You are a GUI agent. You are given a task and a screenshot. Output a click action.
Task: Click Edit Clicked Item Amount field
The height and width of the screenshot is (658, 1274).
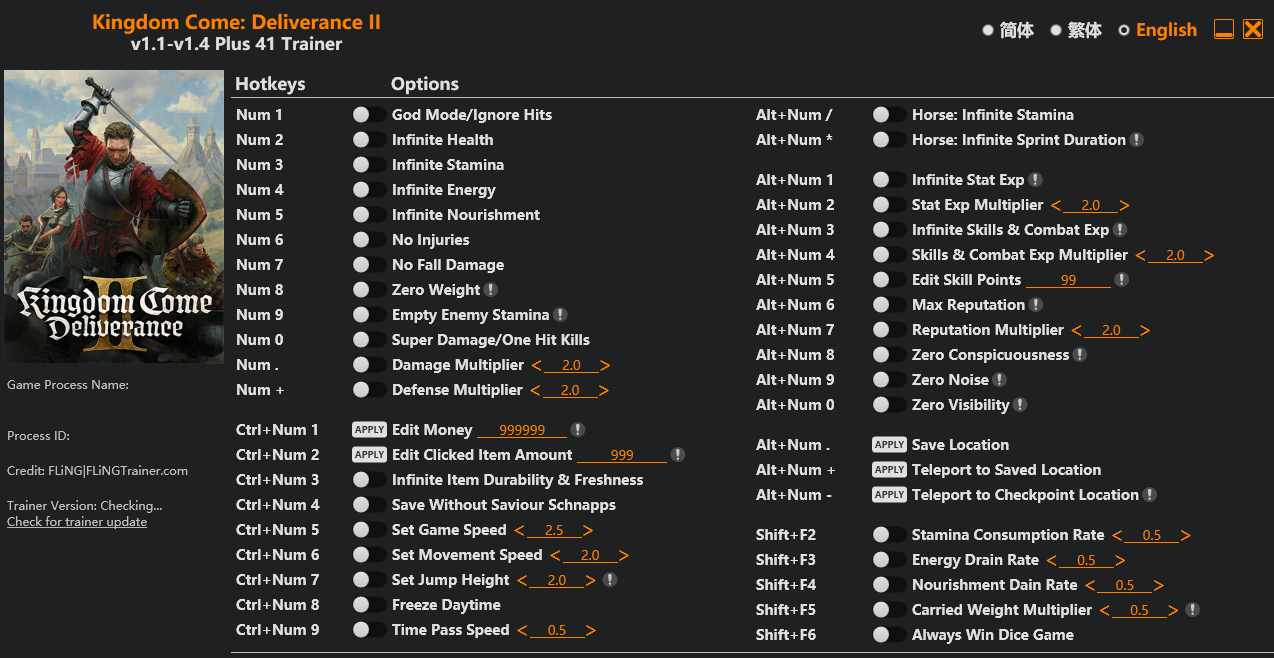point(622,455)
